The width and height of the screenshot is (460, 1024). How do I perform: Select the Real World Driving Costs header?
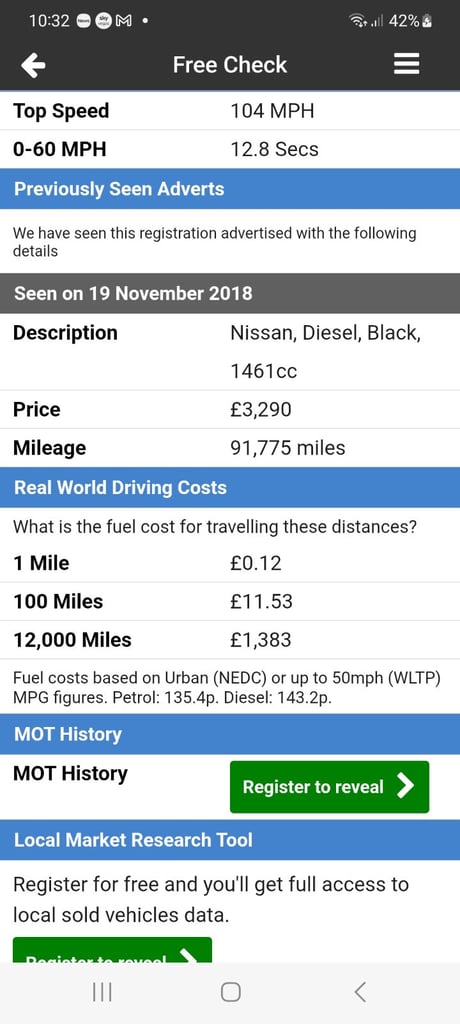[230, 488]
